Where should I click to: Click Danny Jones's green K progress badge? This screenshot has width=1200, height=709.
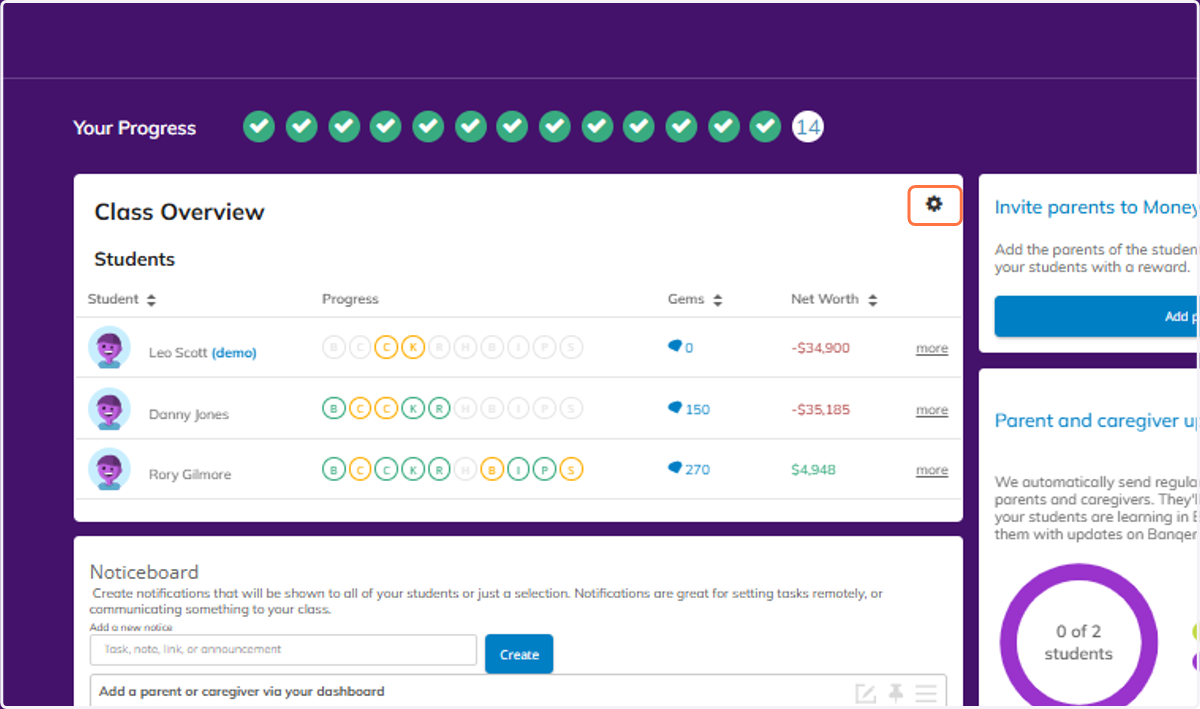(413, 408)
